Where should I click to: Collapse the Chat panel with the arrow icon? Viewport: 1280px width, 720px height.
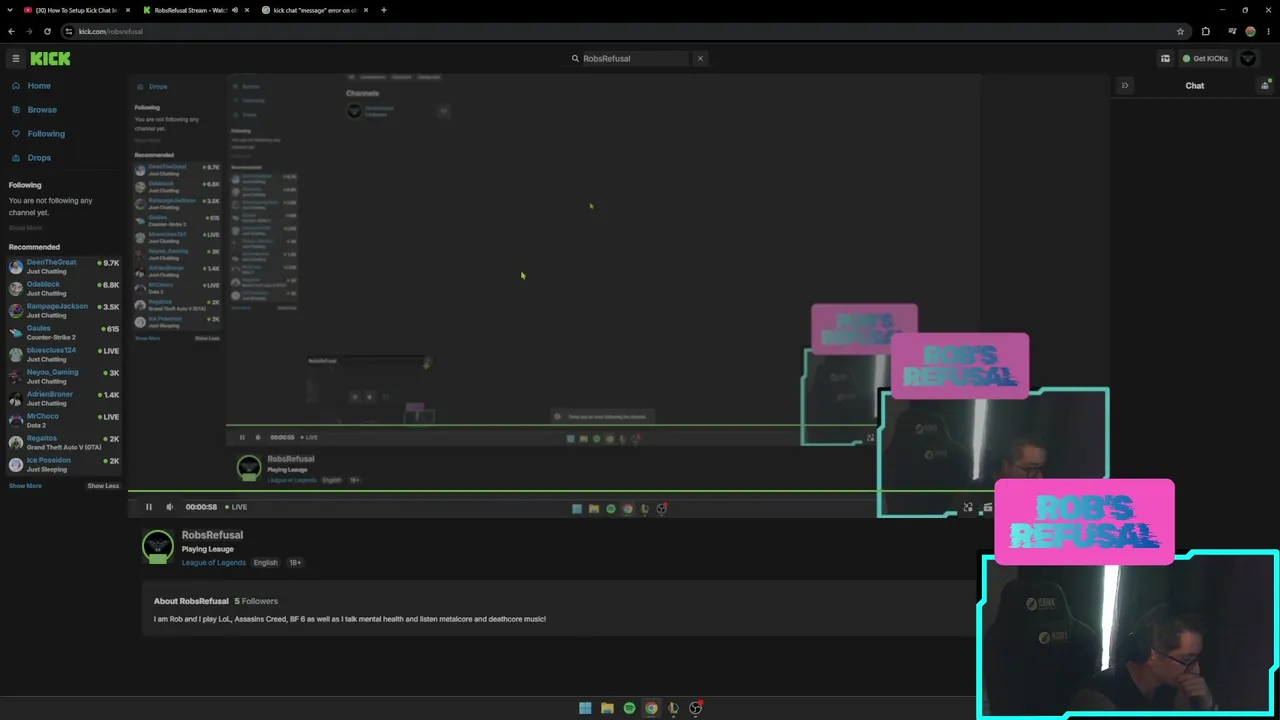(x=1125, y=86)
